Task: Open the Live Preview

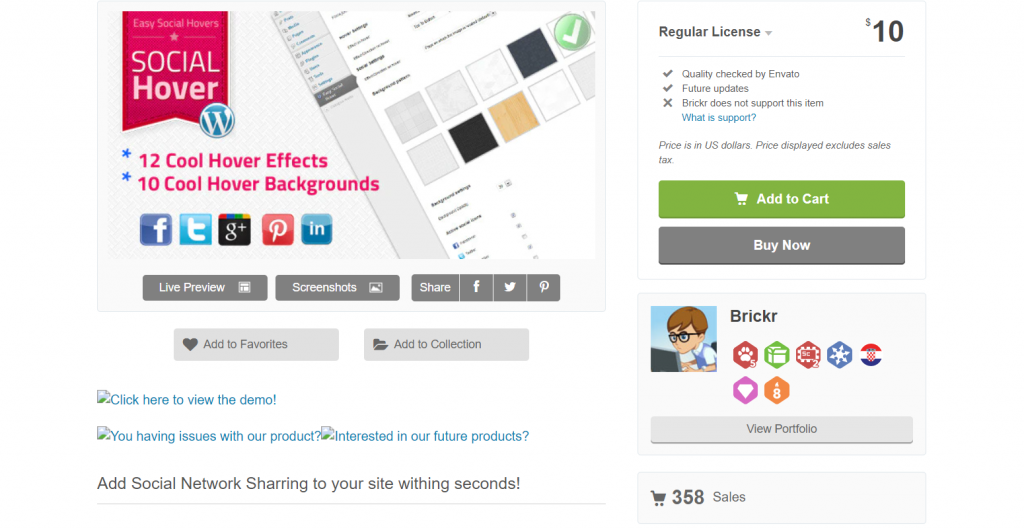Action: (x=205, y=287)
